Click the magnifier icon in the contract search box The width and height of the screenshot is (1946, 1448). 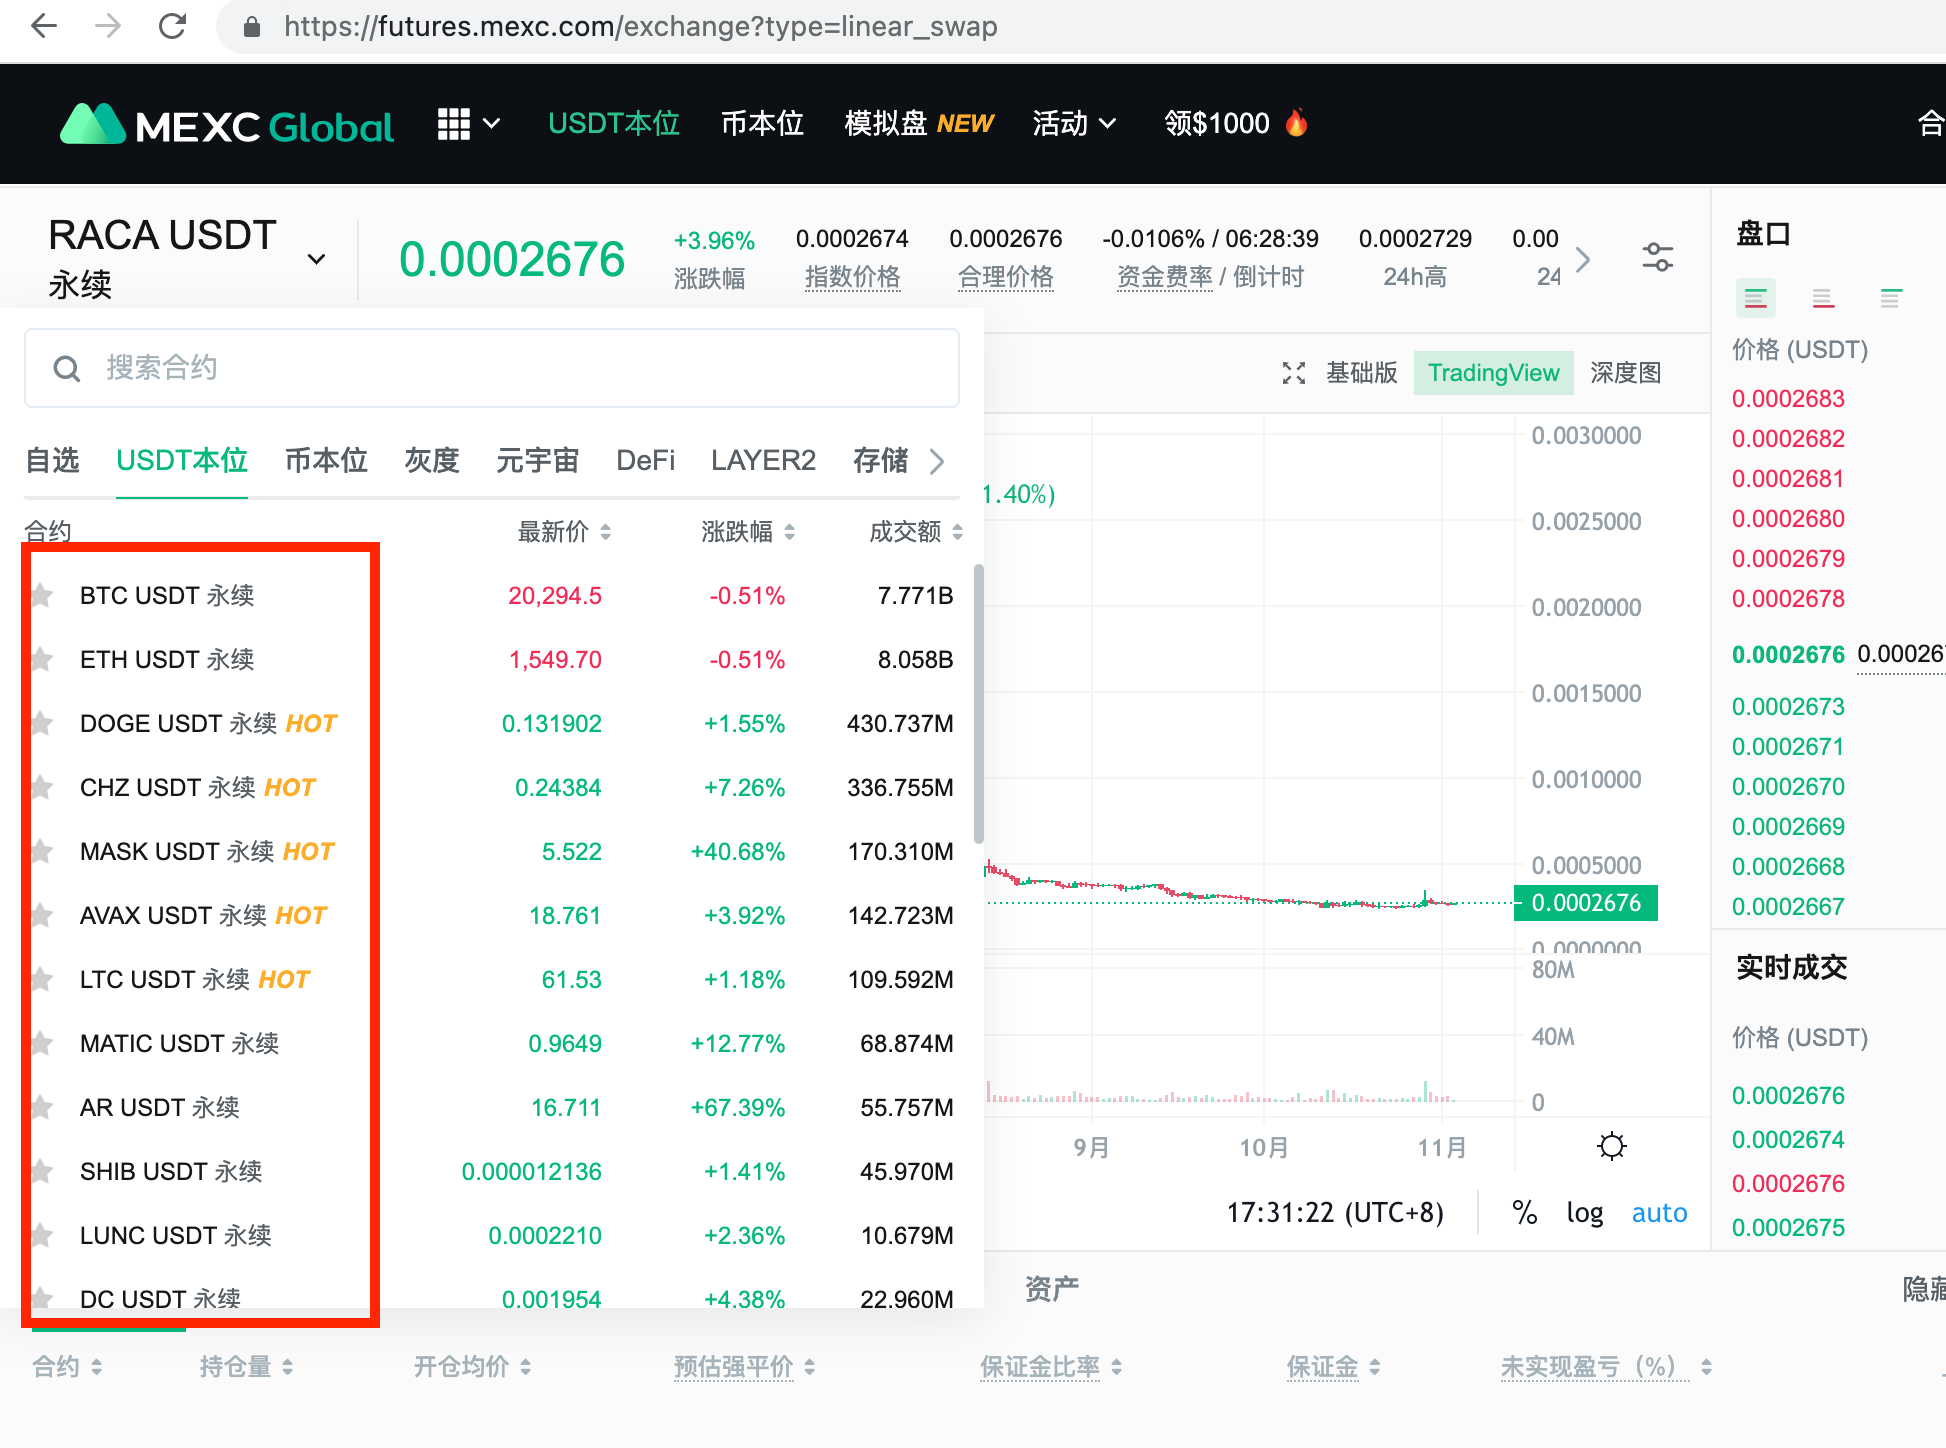67,368
